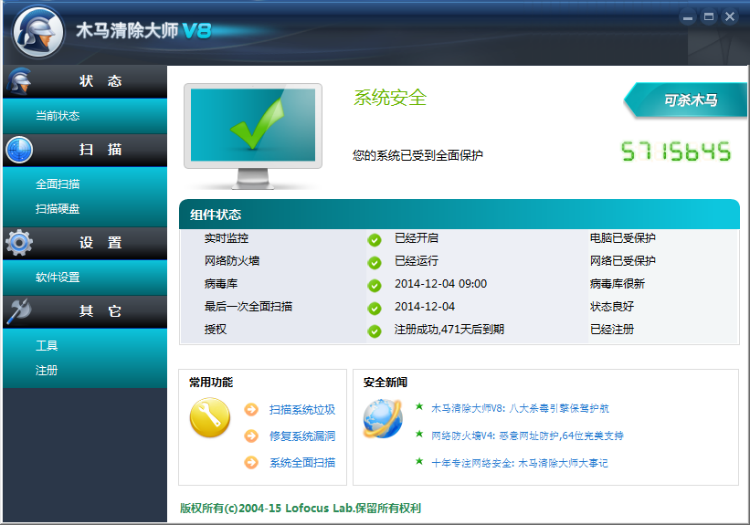Open the 系统全面扫描 link

(x=302, y=463)
